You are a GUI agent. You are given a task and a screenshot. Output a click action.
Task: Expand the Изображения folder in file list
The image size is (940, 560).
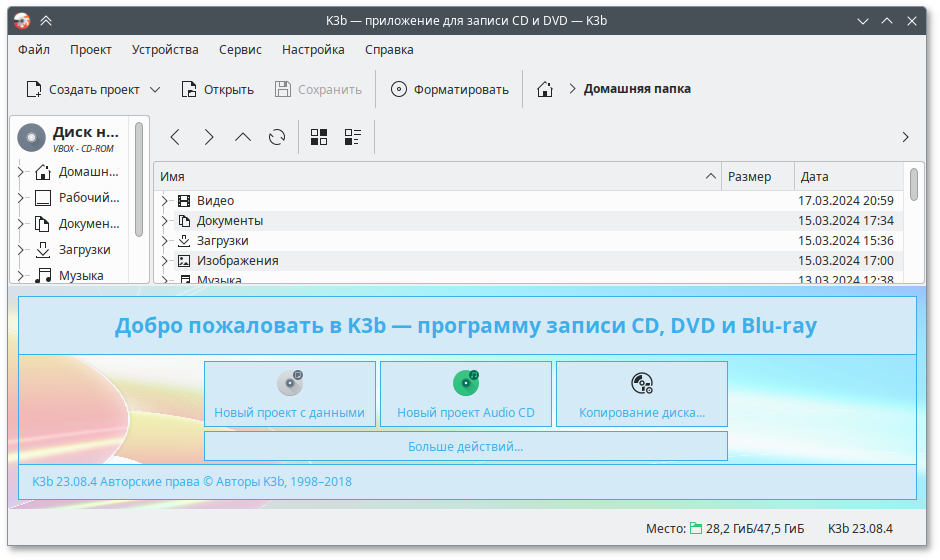[x=165, y=261]
